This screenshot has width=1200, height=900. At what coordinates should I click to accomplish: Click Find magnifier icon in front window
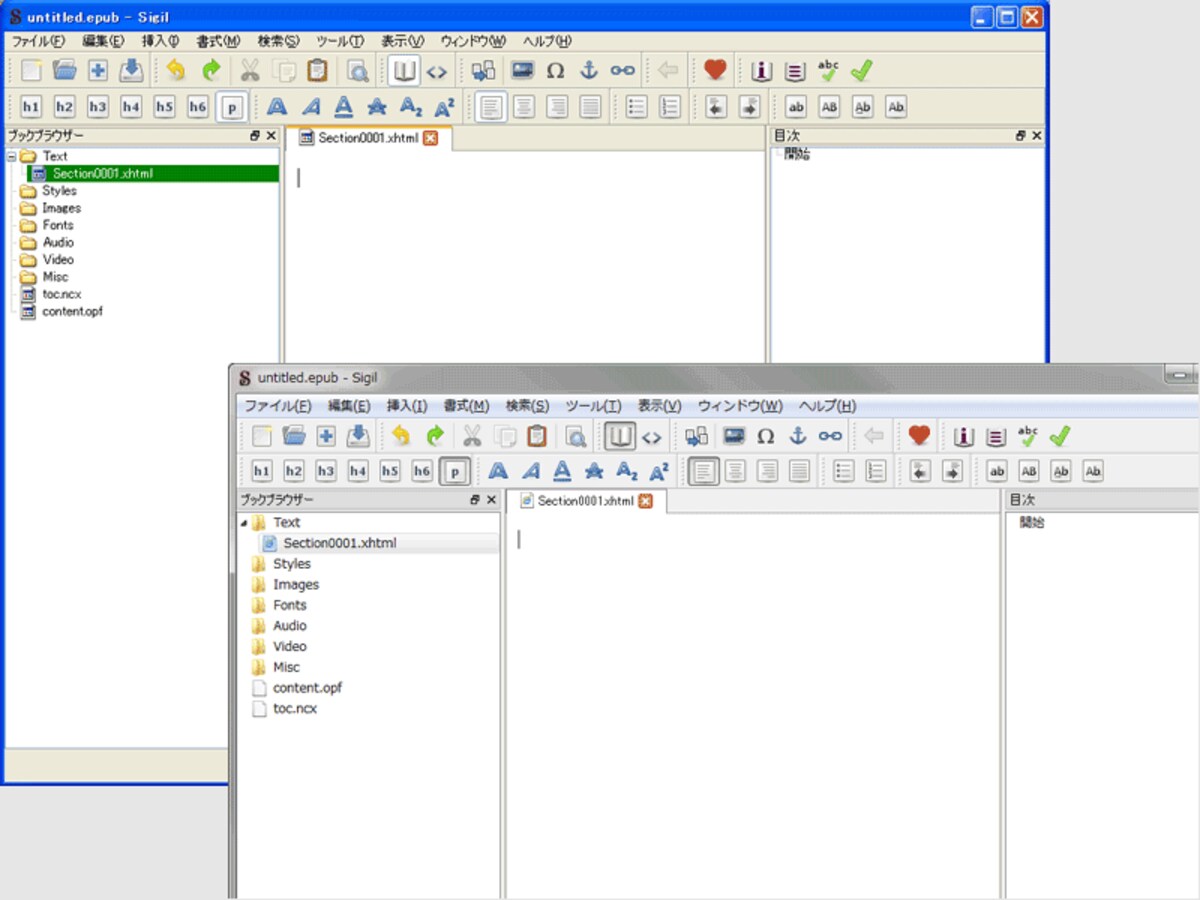click(576, 436)
